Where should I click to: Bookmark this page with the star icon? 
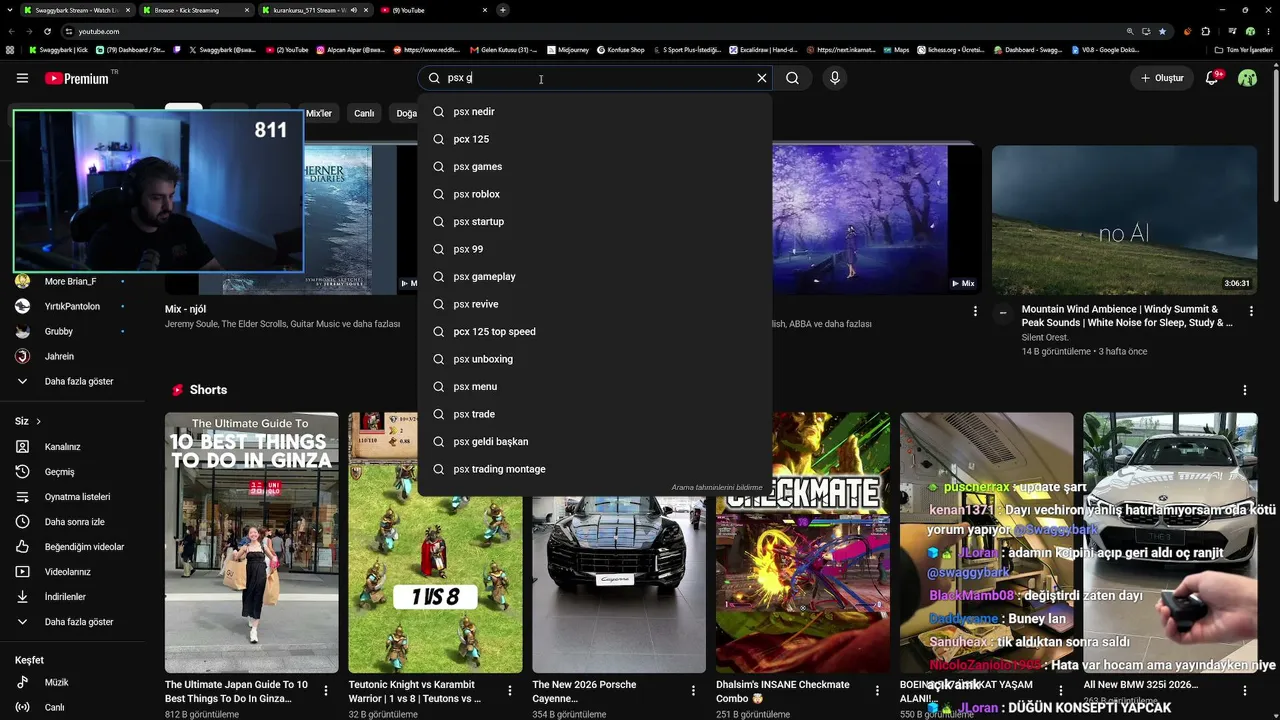[x=1162, y=31]
